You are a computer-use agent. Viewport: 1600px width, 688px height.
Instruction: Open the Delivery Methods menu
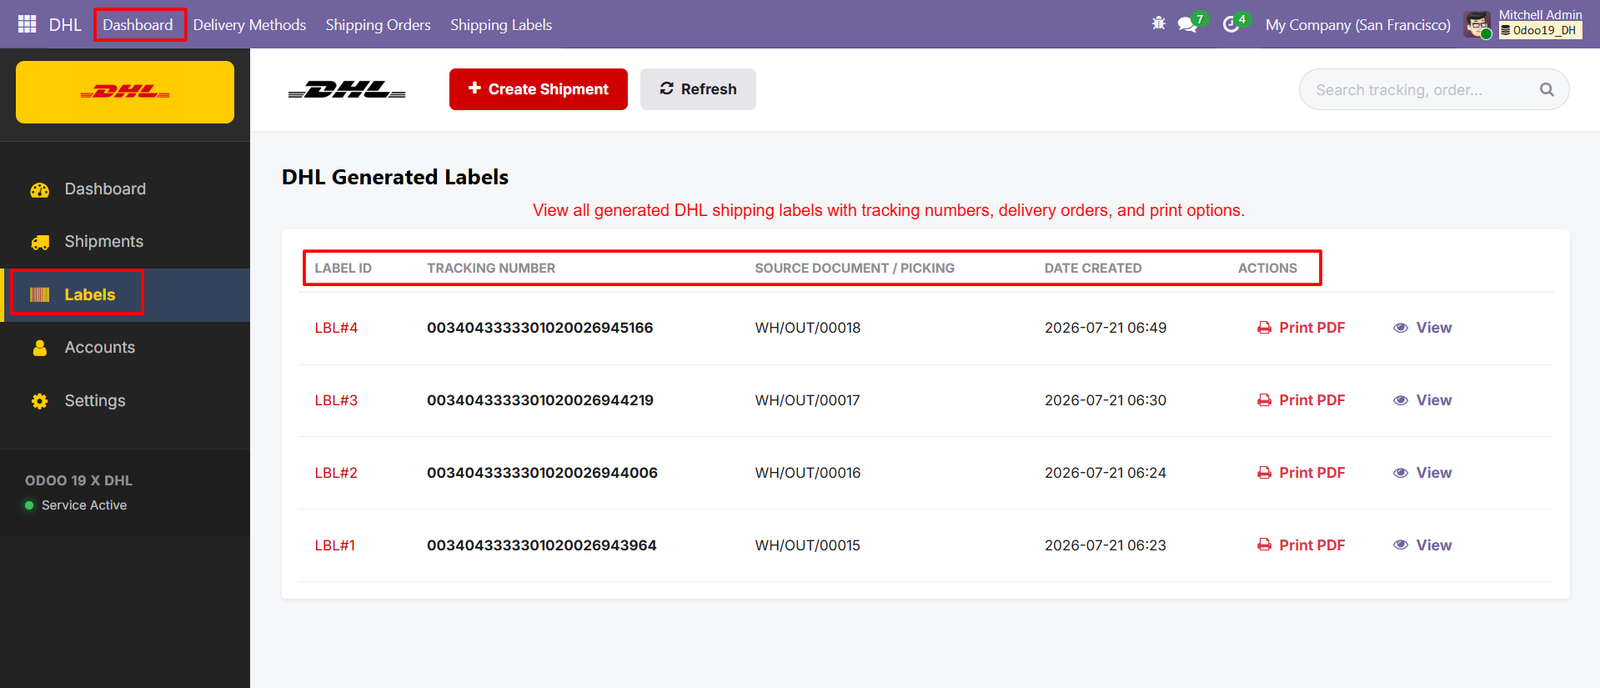coord(249,24)
